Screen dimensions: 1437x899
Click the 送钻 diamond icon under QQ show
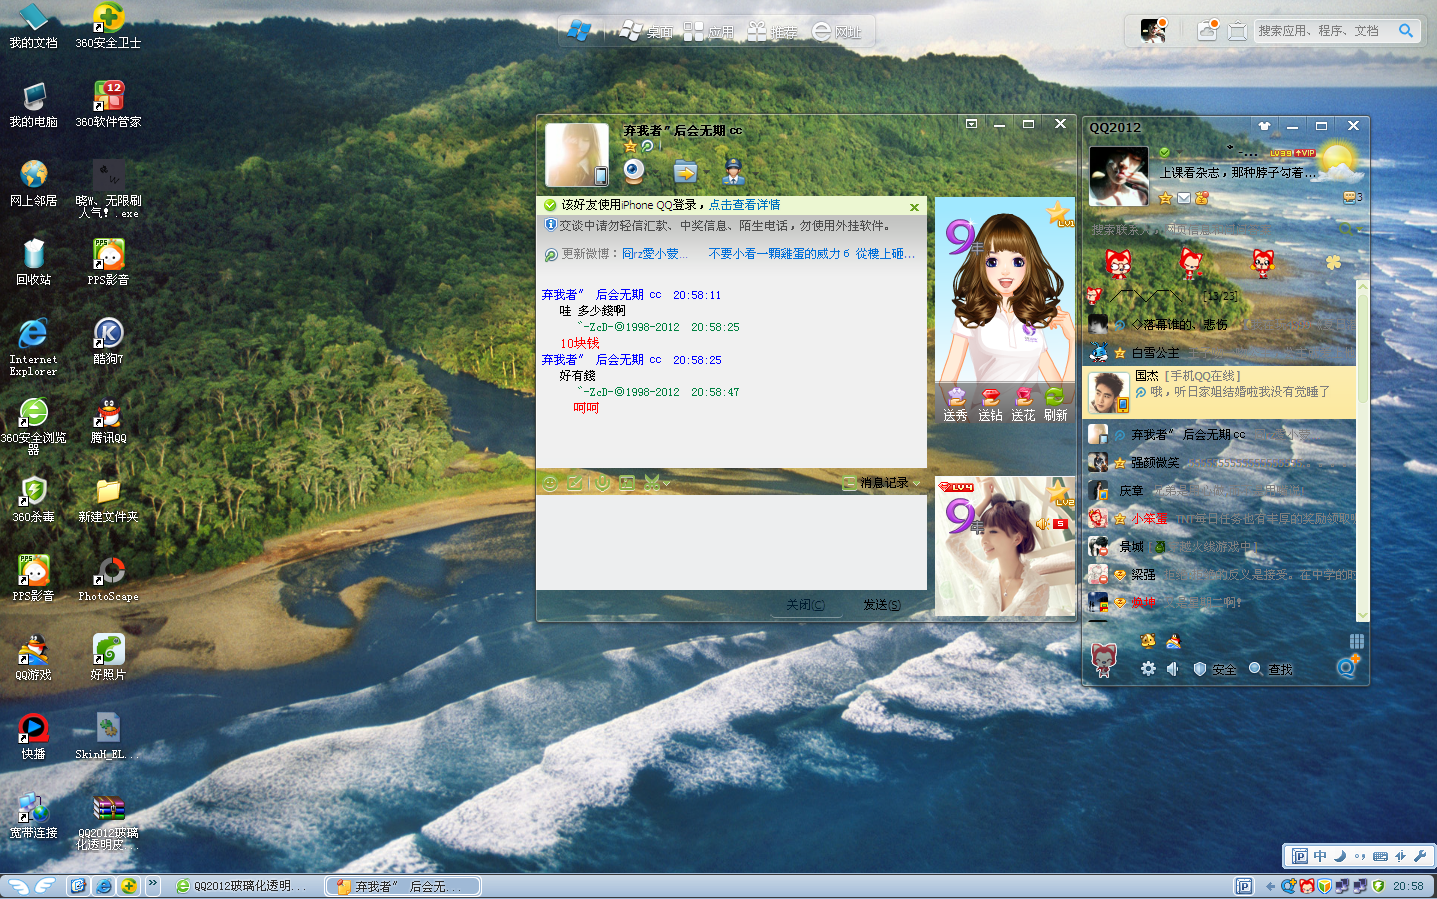(x=990, y=405)
